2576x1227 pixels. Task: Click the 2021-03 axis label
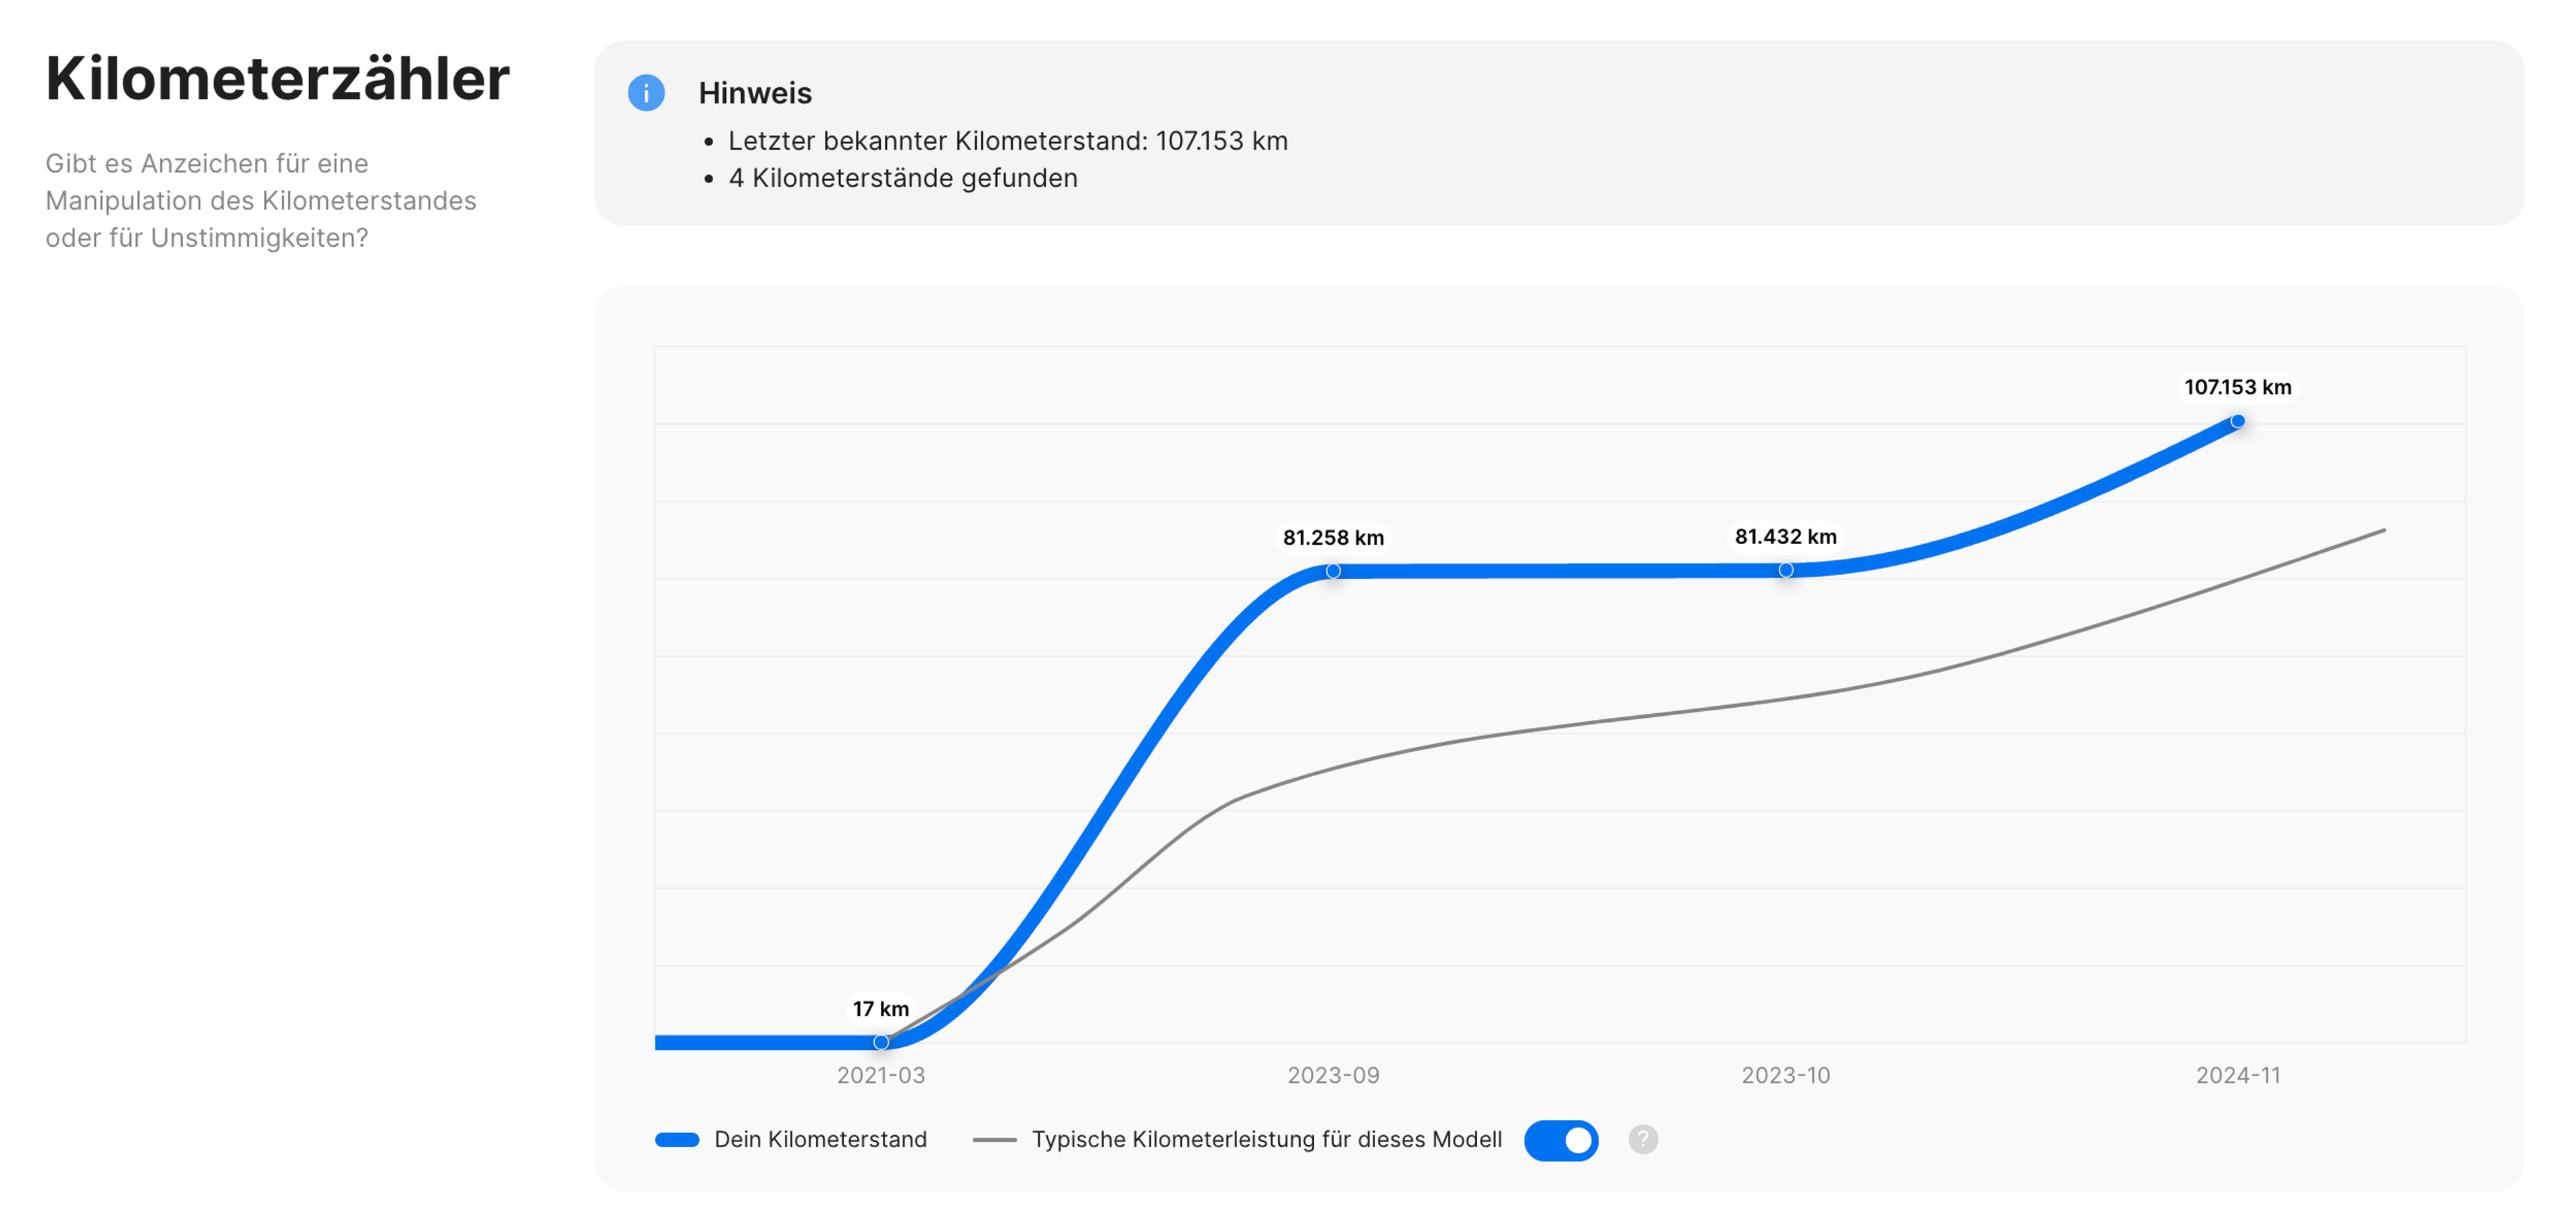(x=881, y=1075)
